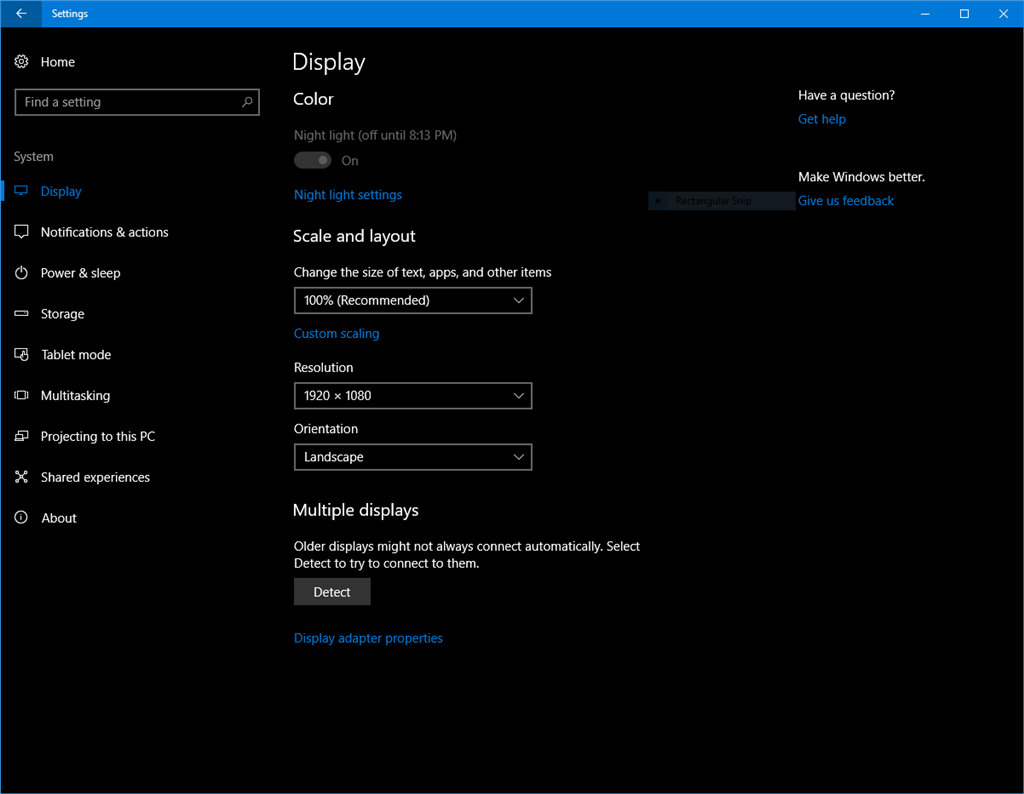Select the Settings title bar tab
The width and height of the screenshot is (1024, 794).
(x=69, y=13)
